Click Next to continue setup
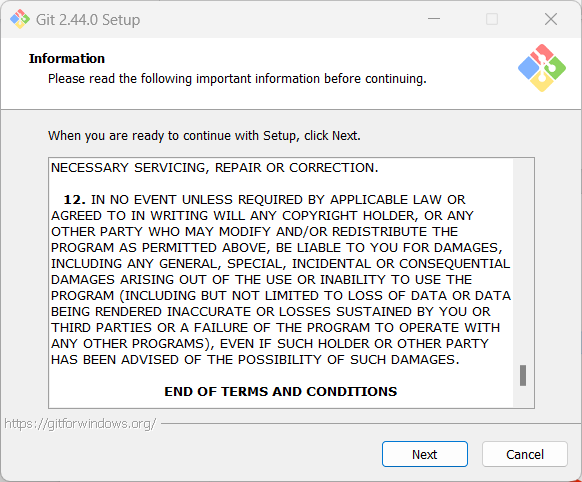582x482 pixels. coord(425,454)
